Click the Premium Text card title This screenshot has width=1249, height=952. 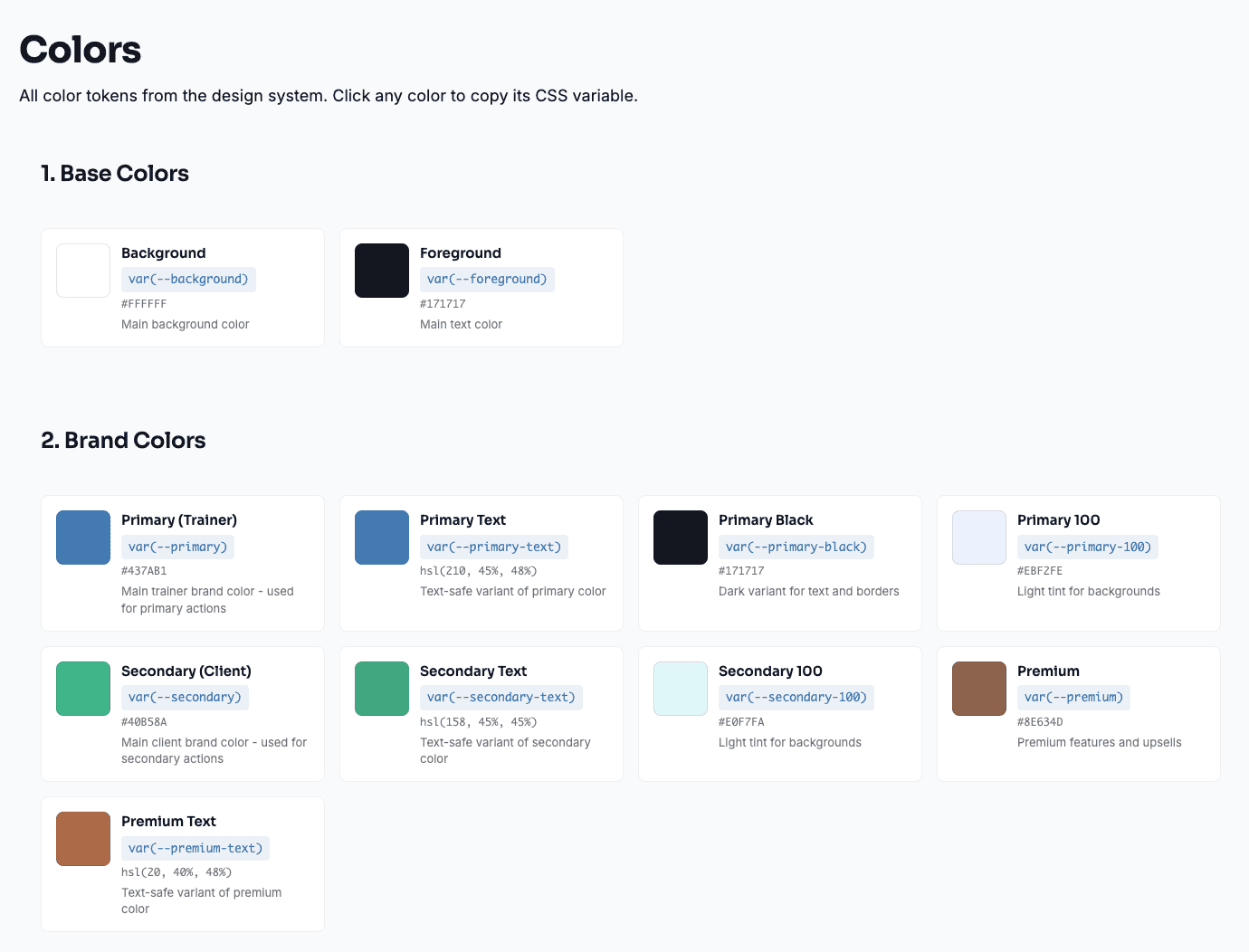(169, 821)
